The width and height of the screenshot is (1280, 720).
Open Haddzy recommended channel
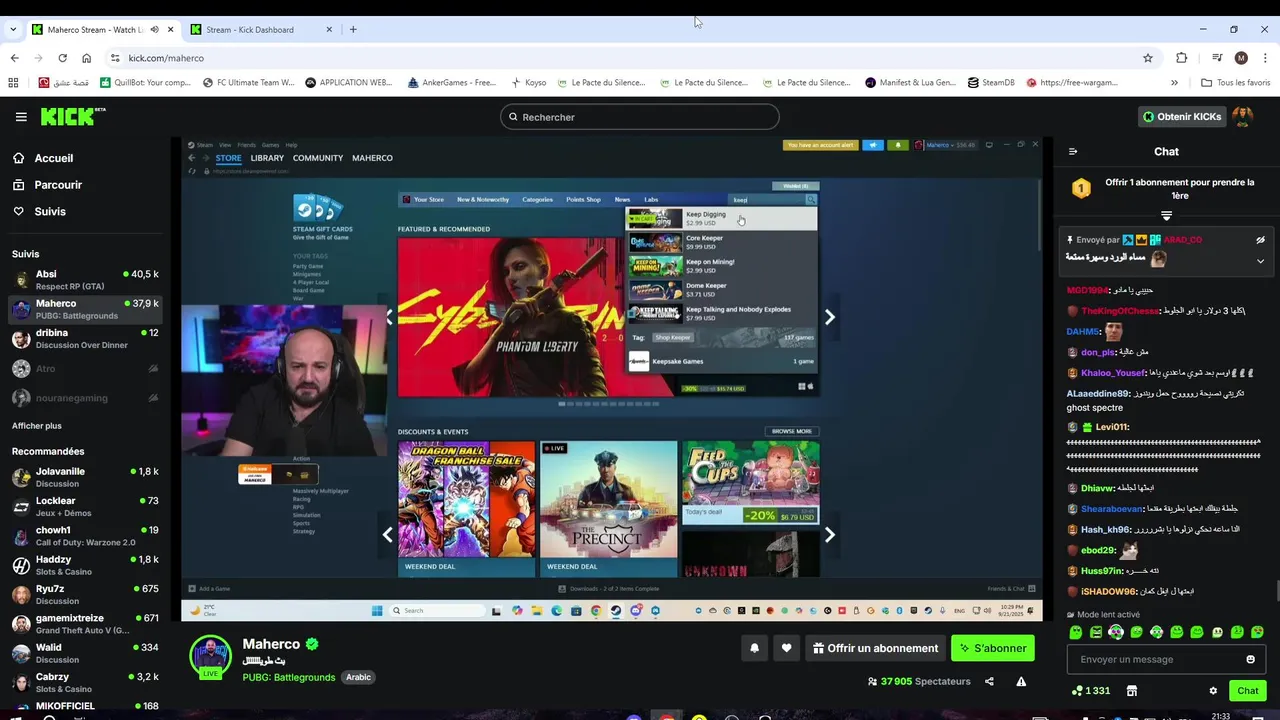[85, 565]
